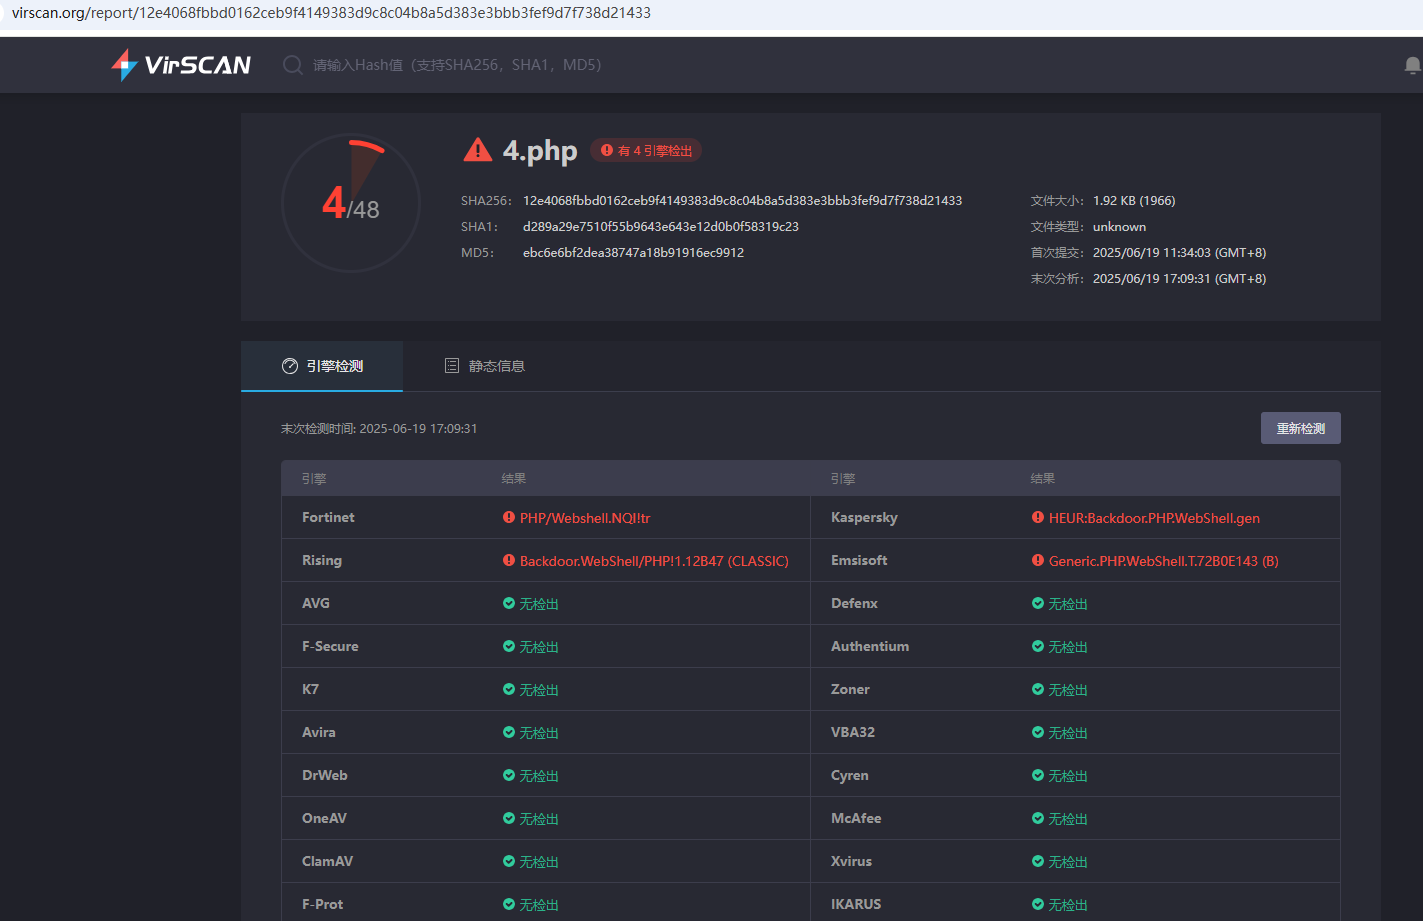Click the green check icon for AVG

coord(509,604)
